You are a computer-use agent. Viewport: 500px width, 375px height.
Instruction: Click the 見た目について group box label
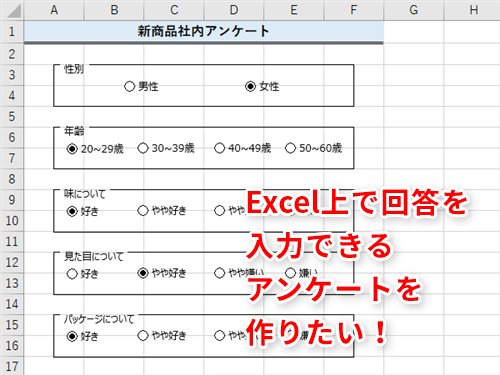click(94, 256)
